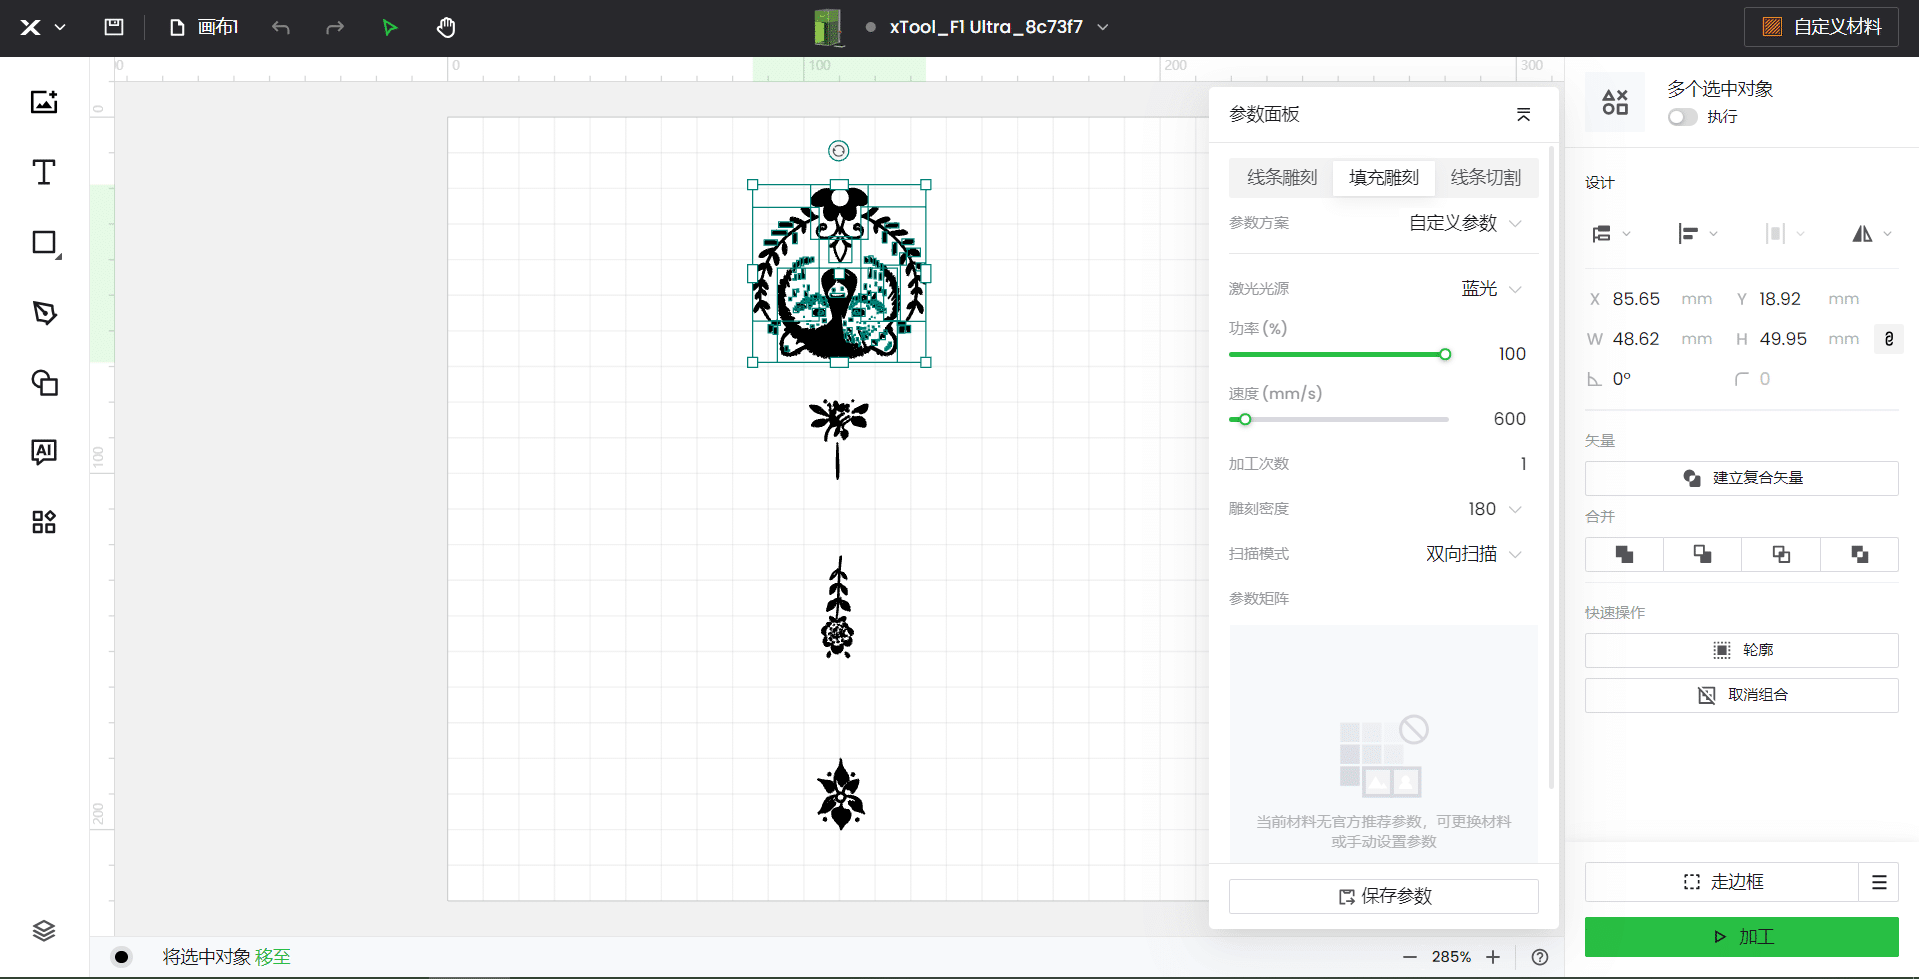The width and height of the screenshot is (1919, 979).
Task: Click the power value field showing 100
Action: [1512, 354]
